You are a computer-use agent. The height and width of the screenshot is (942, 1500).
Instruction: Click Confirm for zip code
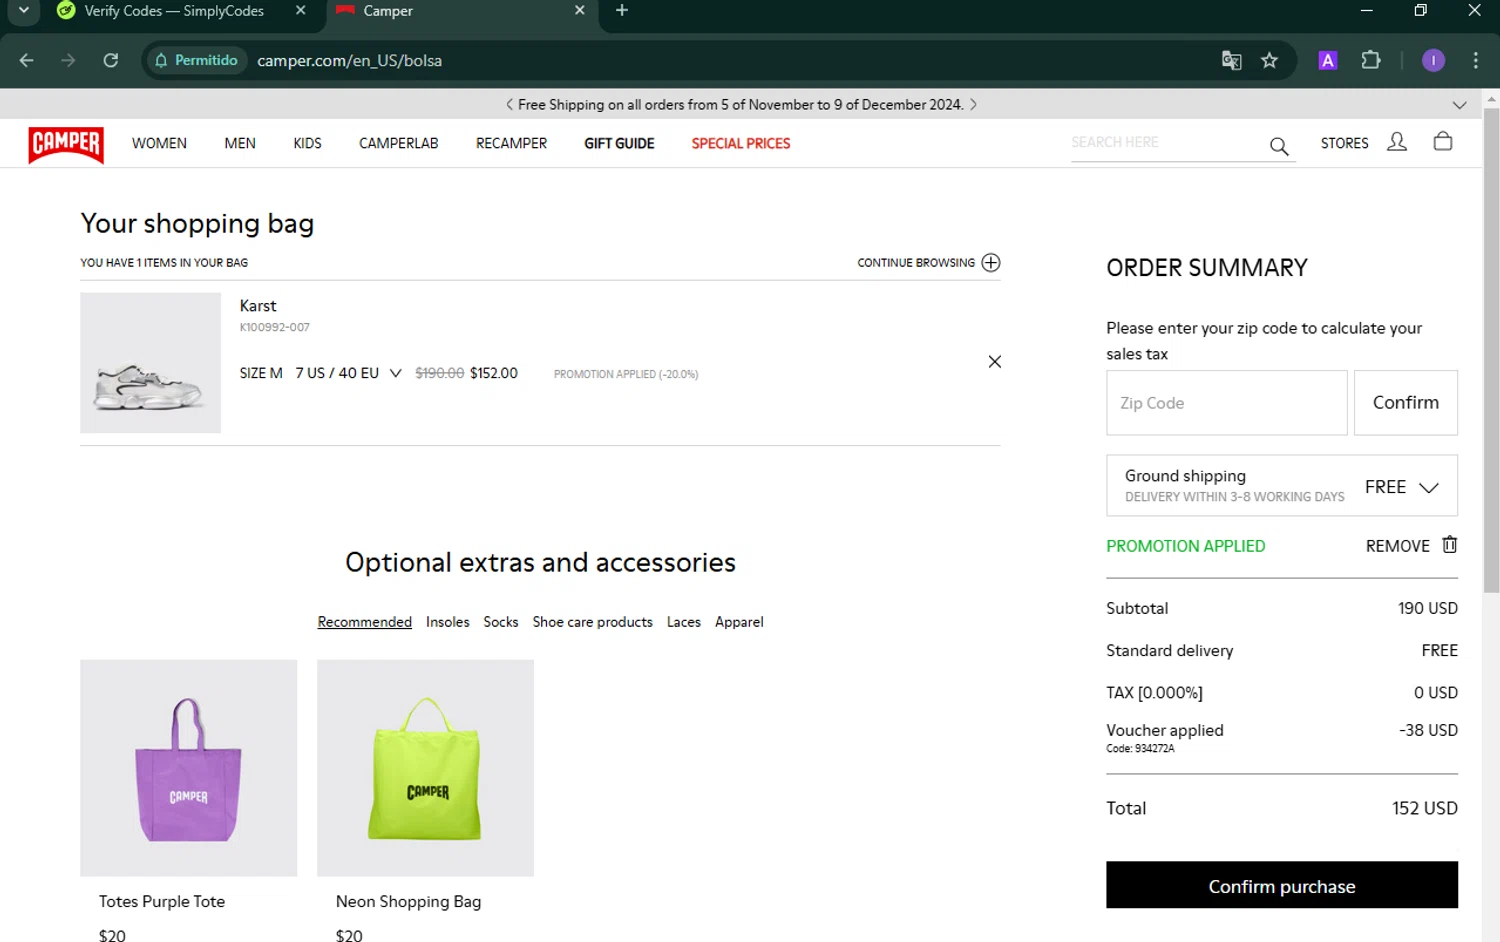[x=1405, y=403]
